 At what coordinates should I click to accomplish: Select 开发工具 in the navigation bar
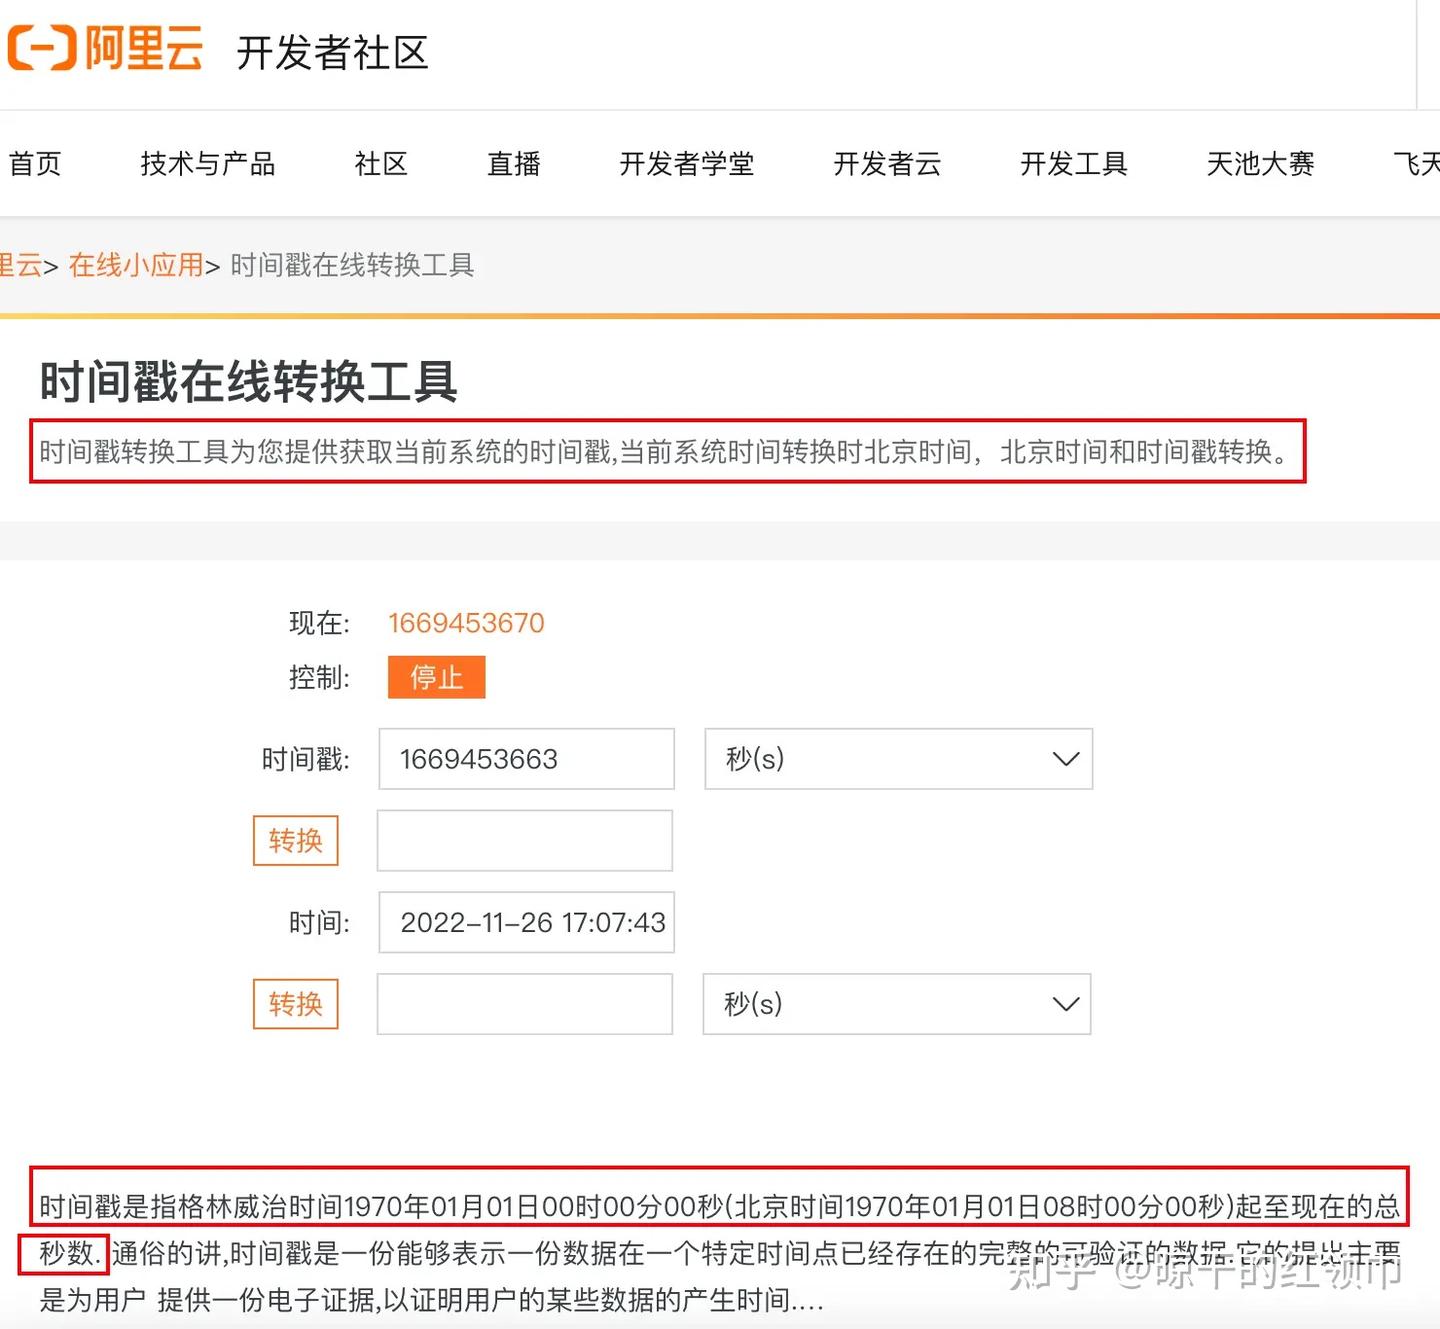pos(1073,164)
